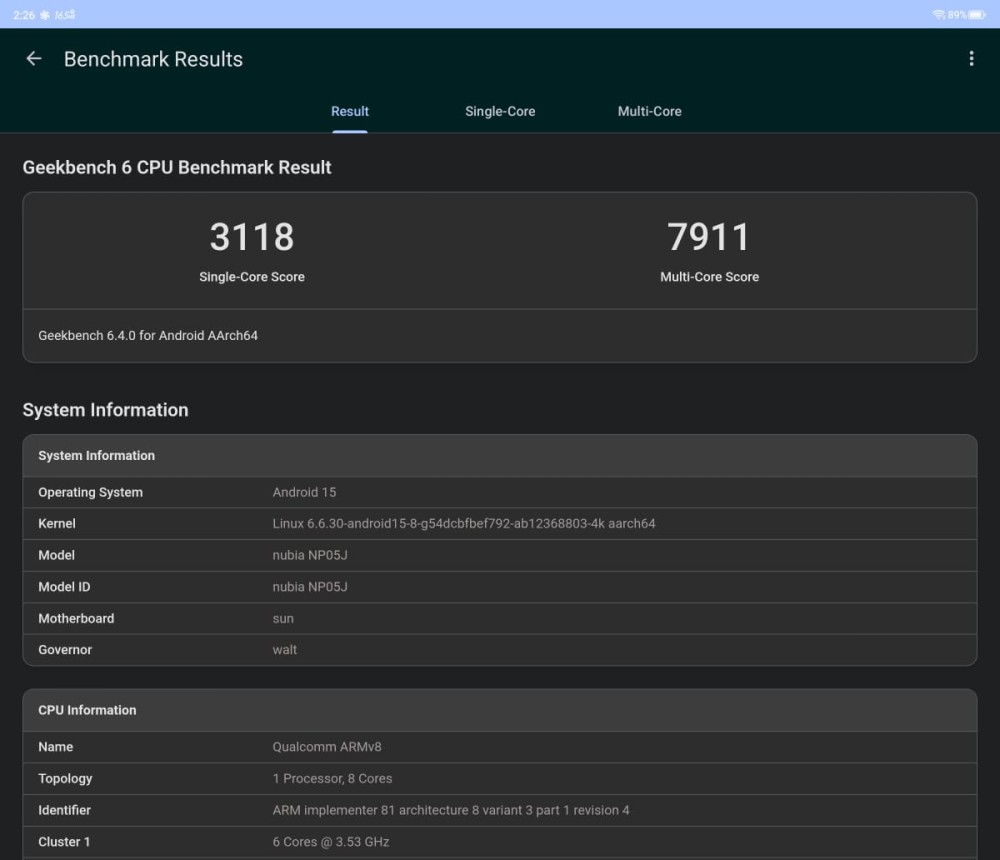
Task: Select the multi-core score value 7911
Action: 709,237
